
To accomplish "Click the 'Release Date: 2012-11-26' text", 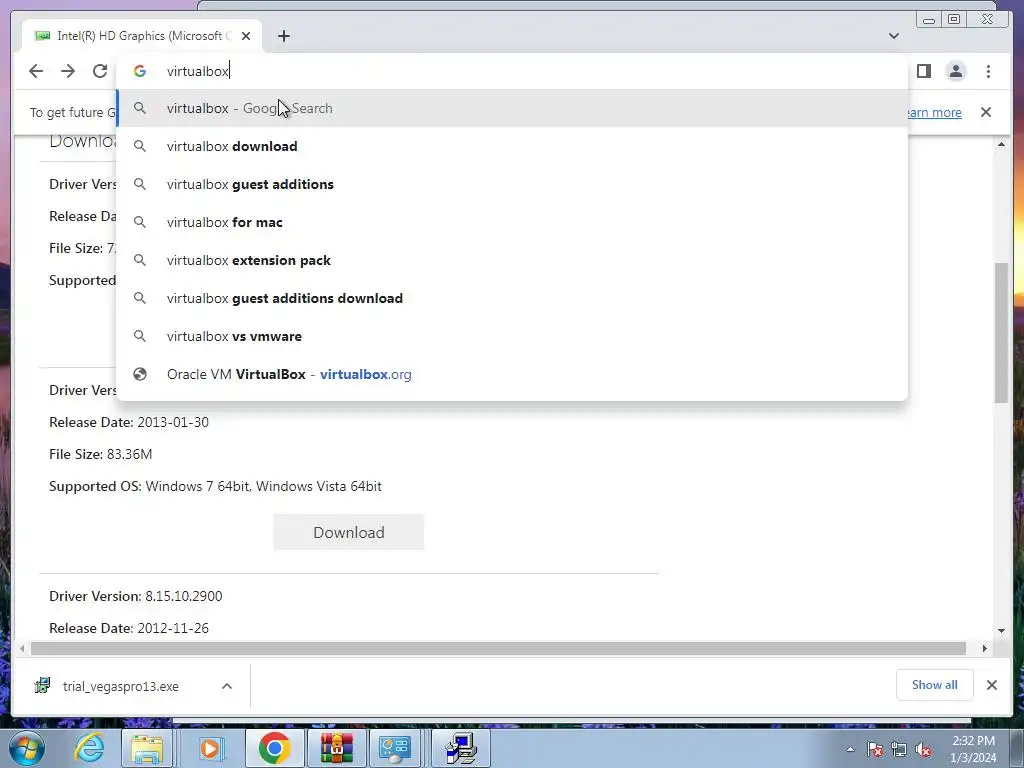I will [129, 628].
